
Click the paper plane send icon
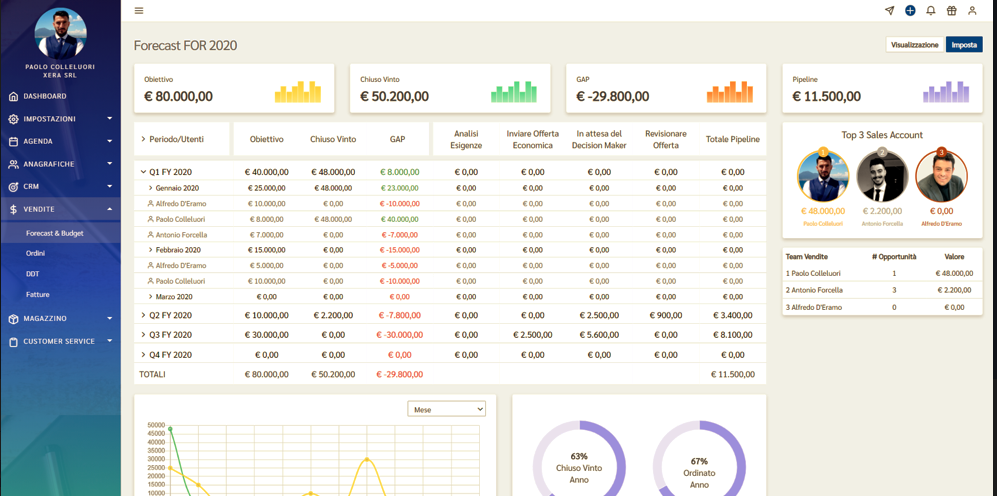(x=889, y=11)
